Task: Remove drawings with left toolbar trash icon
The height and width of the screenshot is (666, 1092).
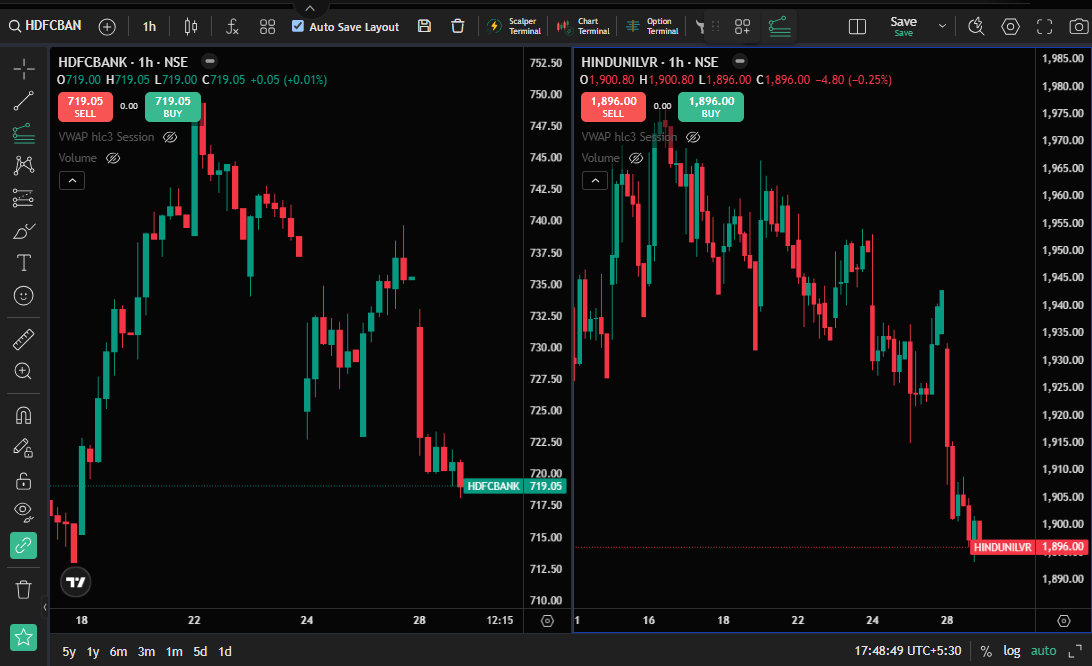Action: 24,589
